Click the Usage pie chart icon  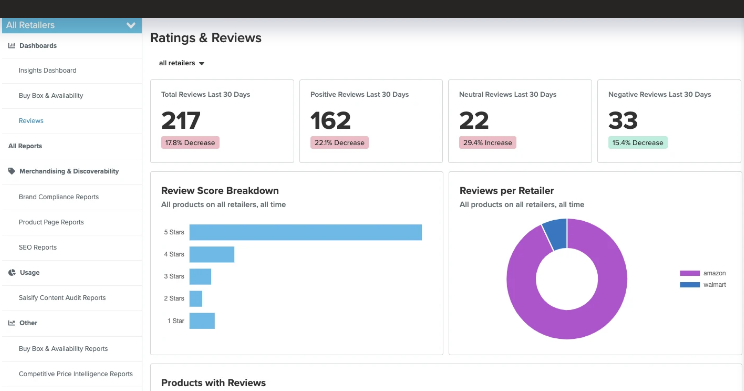[12, 272]
